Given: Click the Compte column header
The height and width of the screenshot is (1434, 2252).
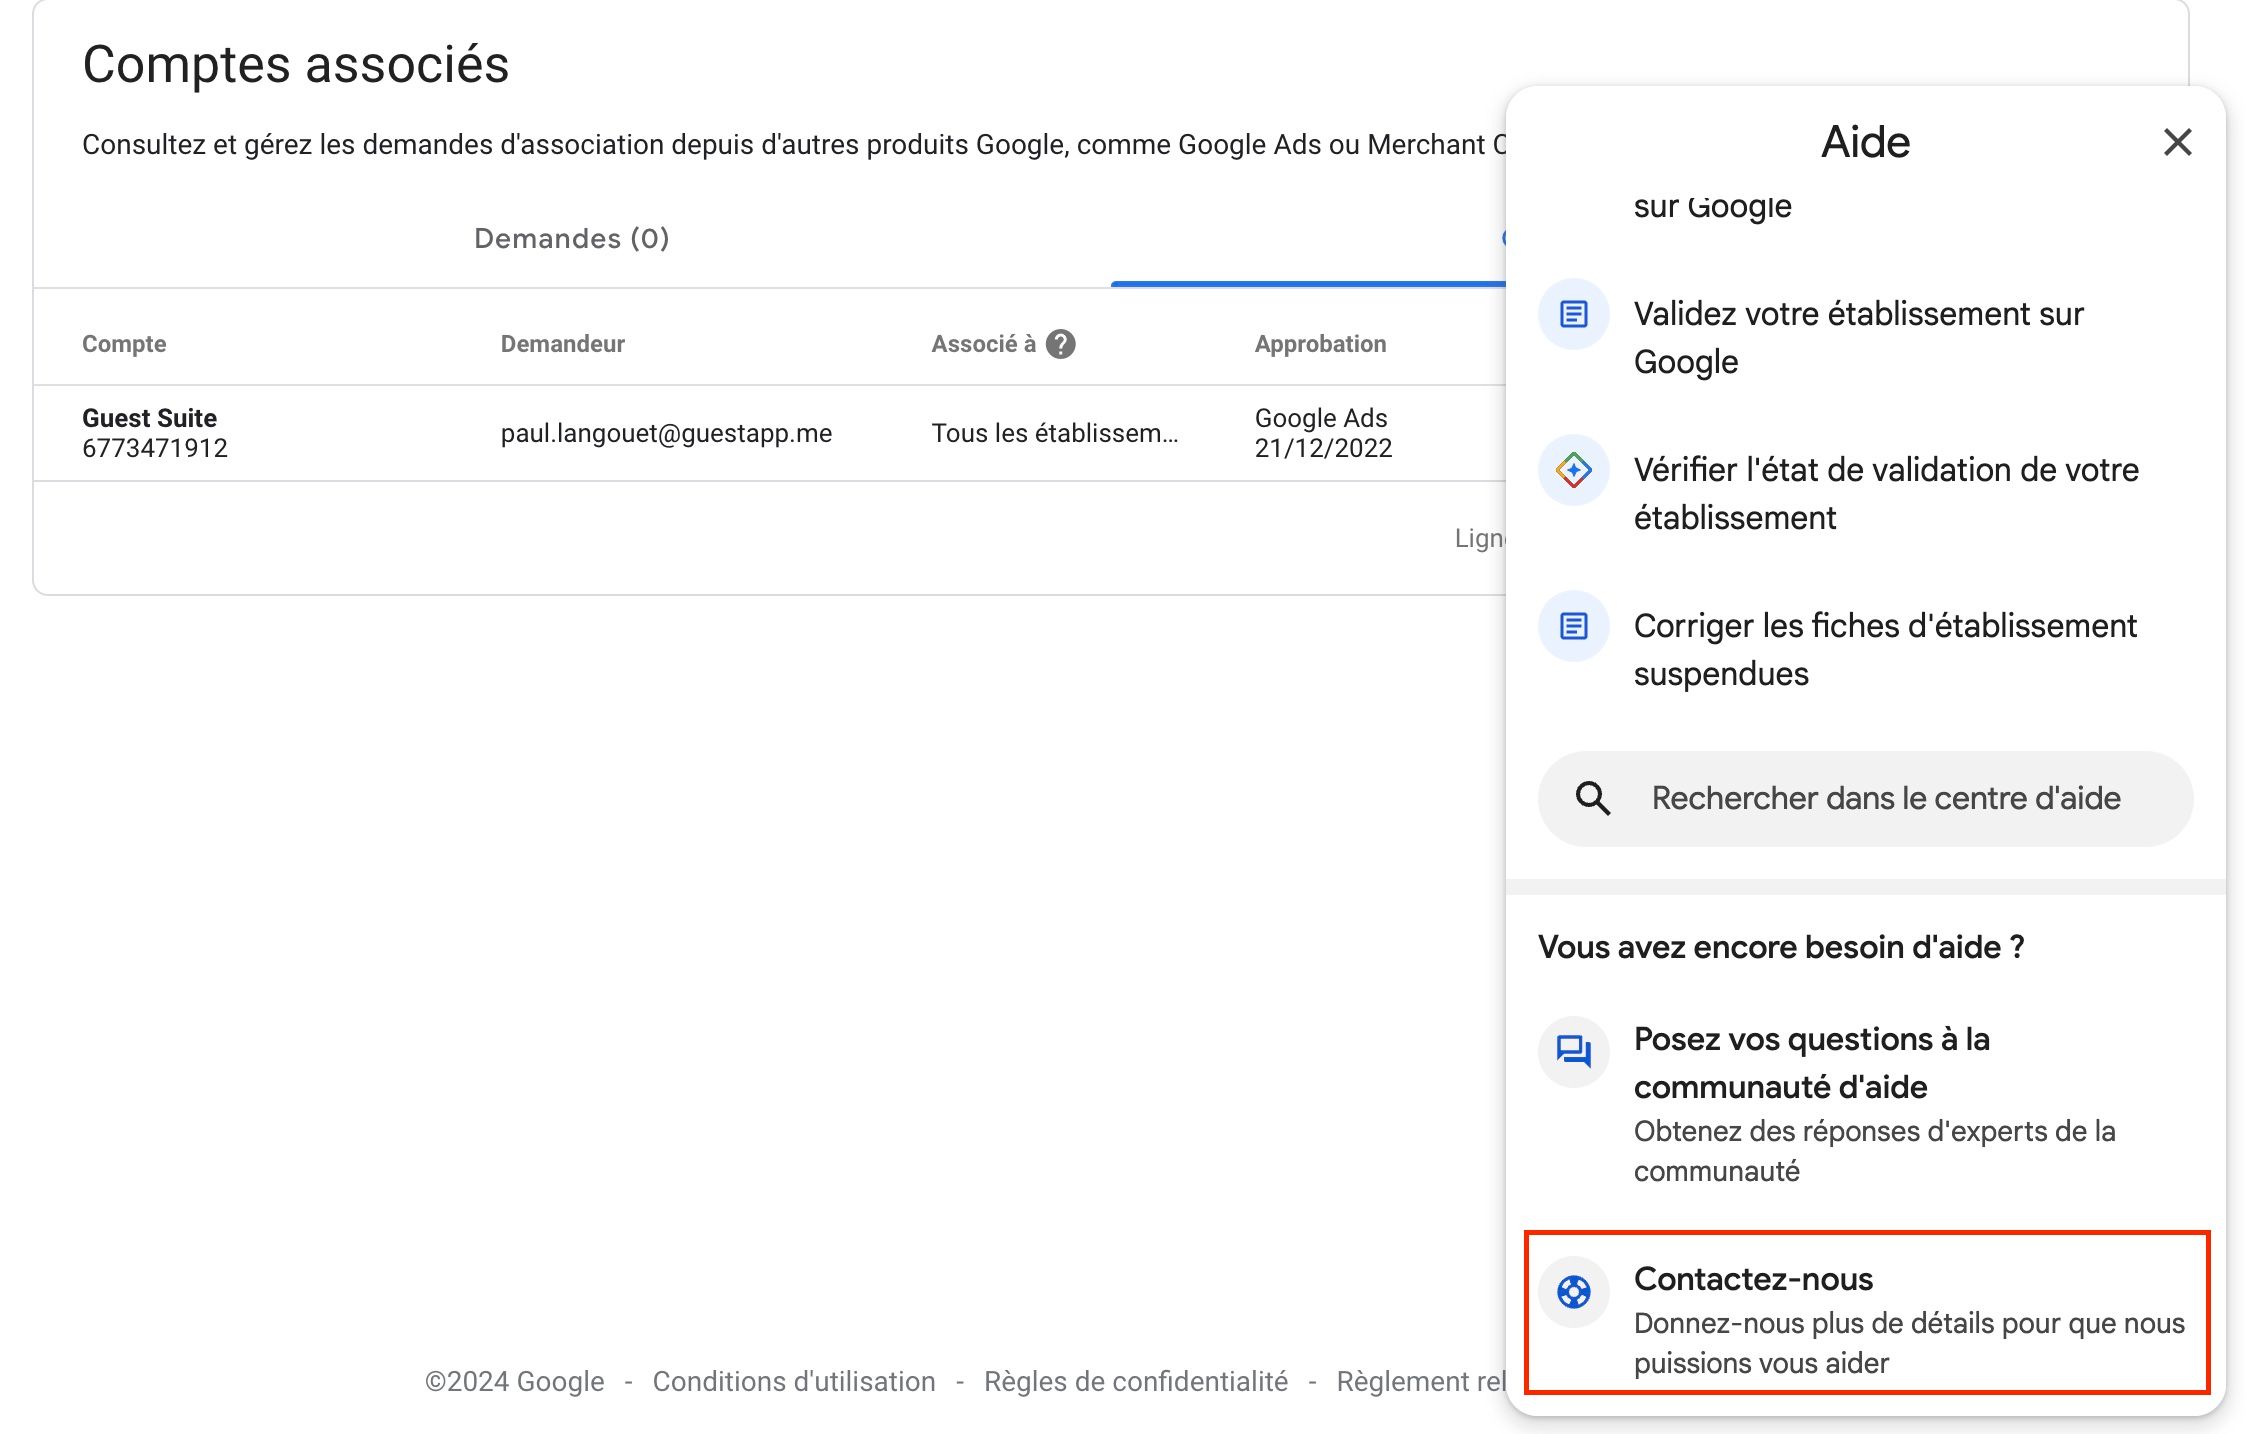Looking at the screenshot, I should coord(124,344).
